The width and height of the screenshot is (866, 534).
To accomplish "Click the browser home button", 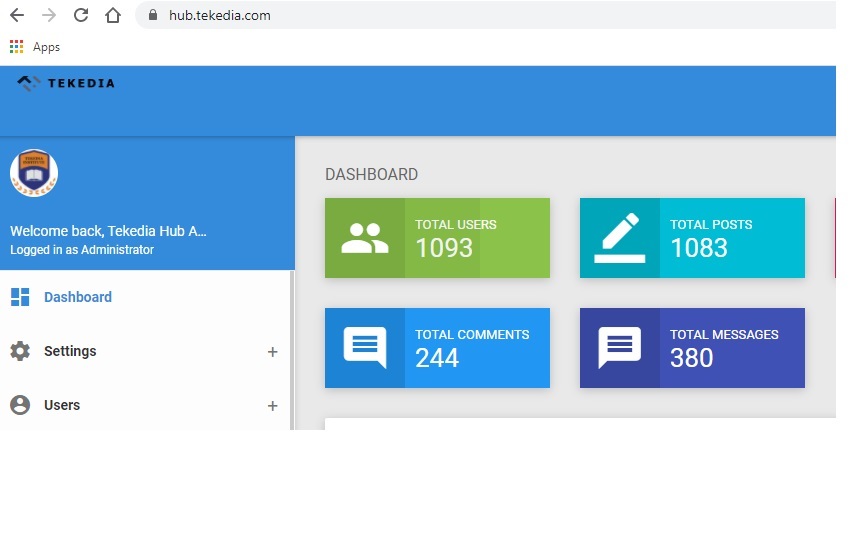I will [x=113, y=15].
